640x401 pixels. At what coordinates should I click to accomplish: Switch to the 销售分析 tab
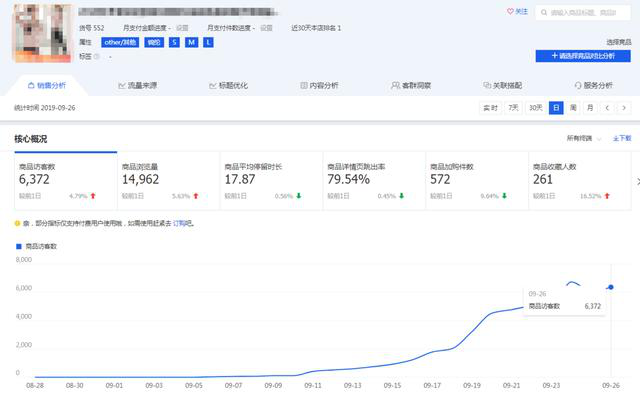[47, 85]
